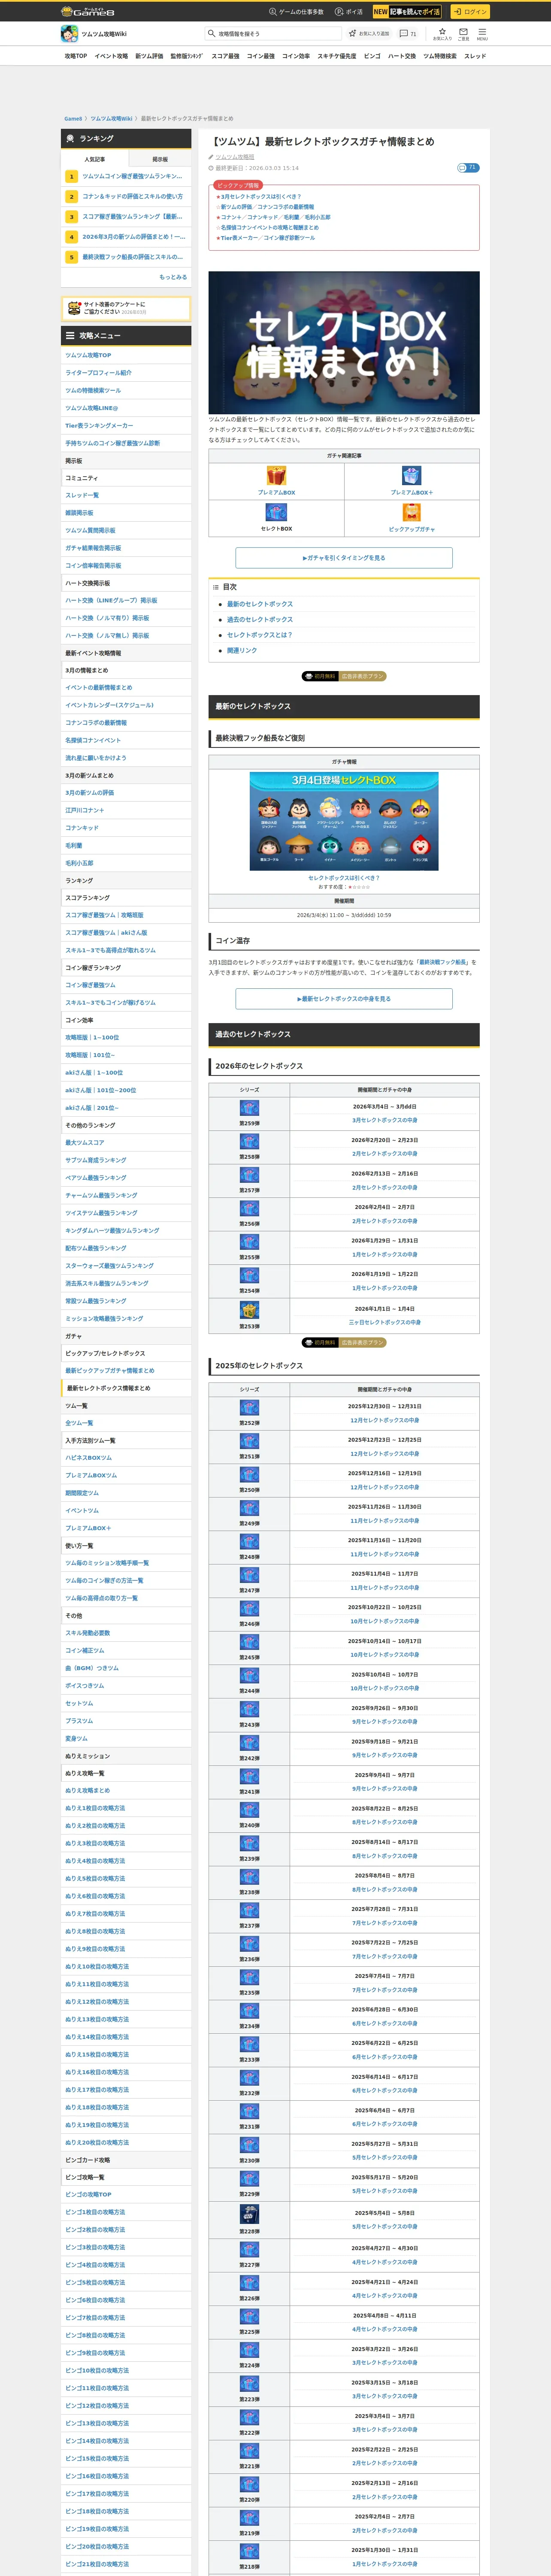Click ガチャを引くタイミングを見る button
The width and height of the screenshot is (551, 2576).
pyautogui.click(x=344, y=558)
